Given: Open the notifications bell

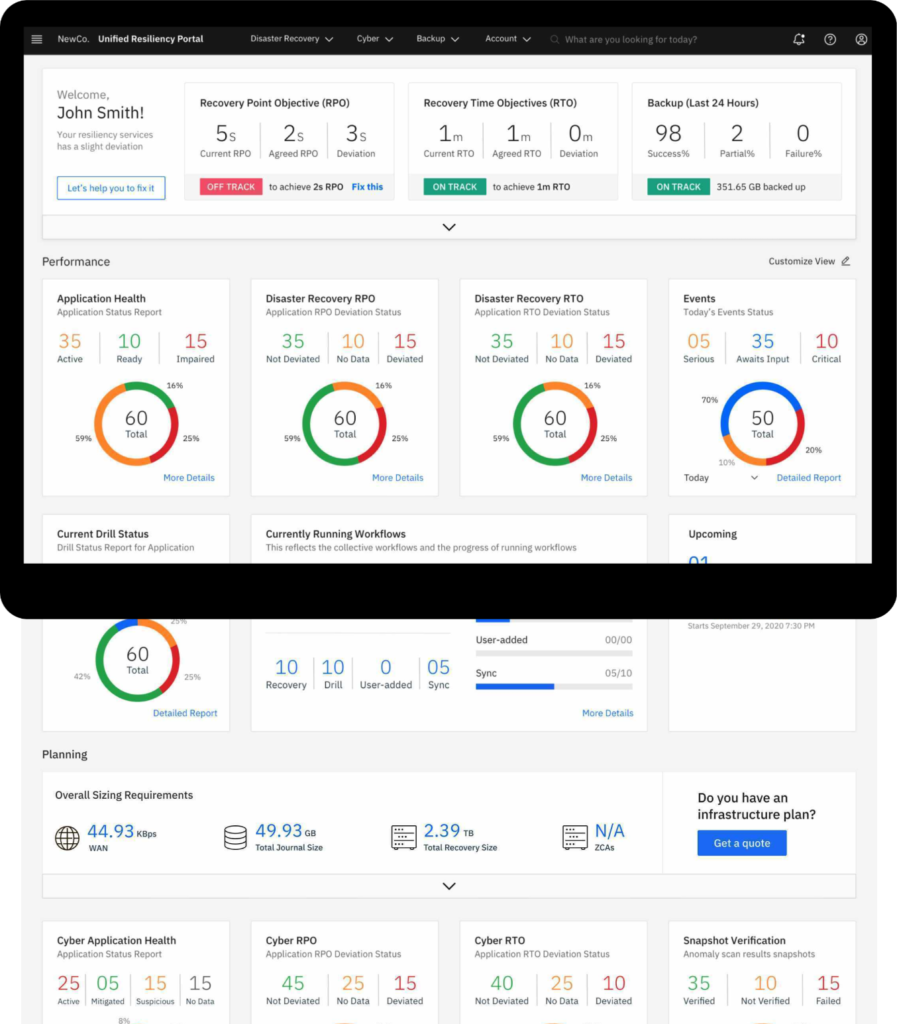Looking at the screenshot, I should click(798, 39).
